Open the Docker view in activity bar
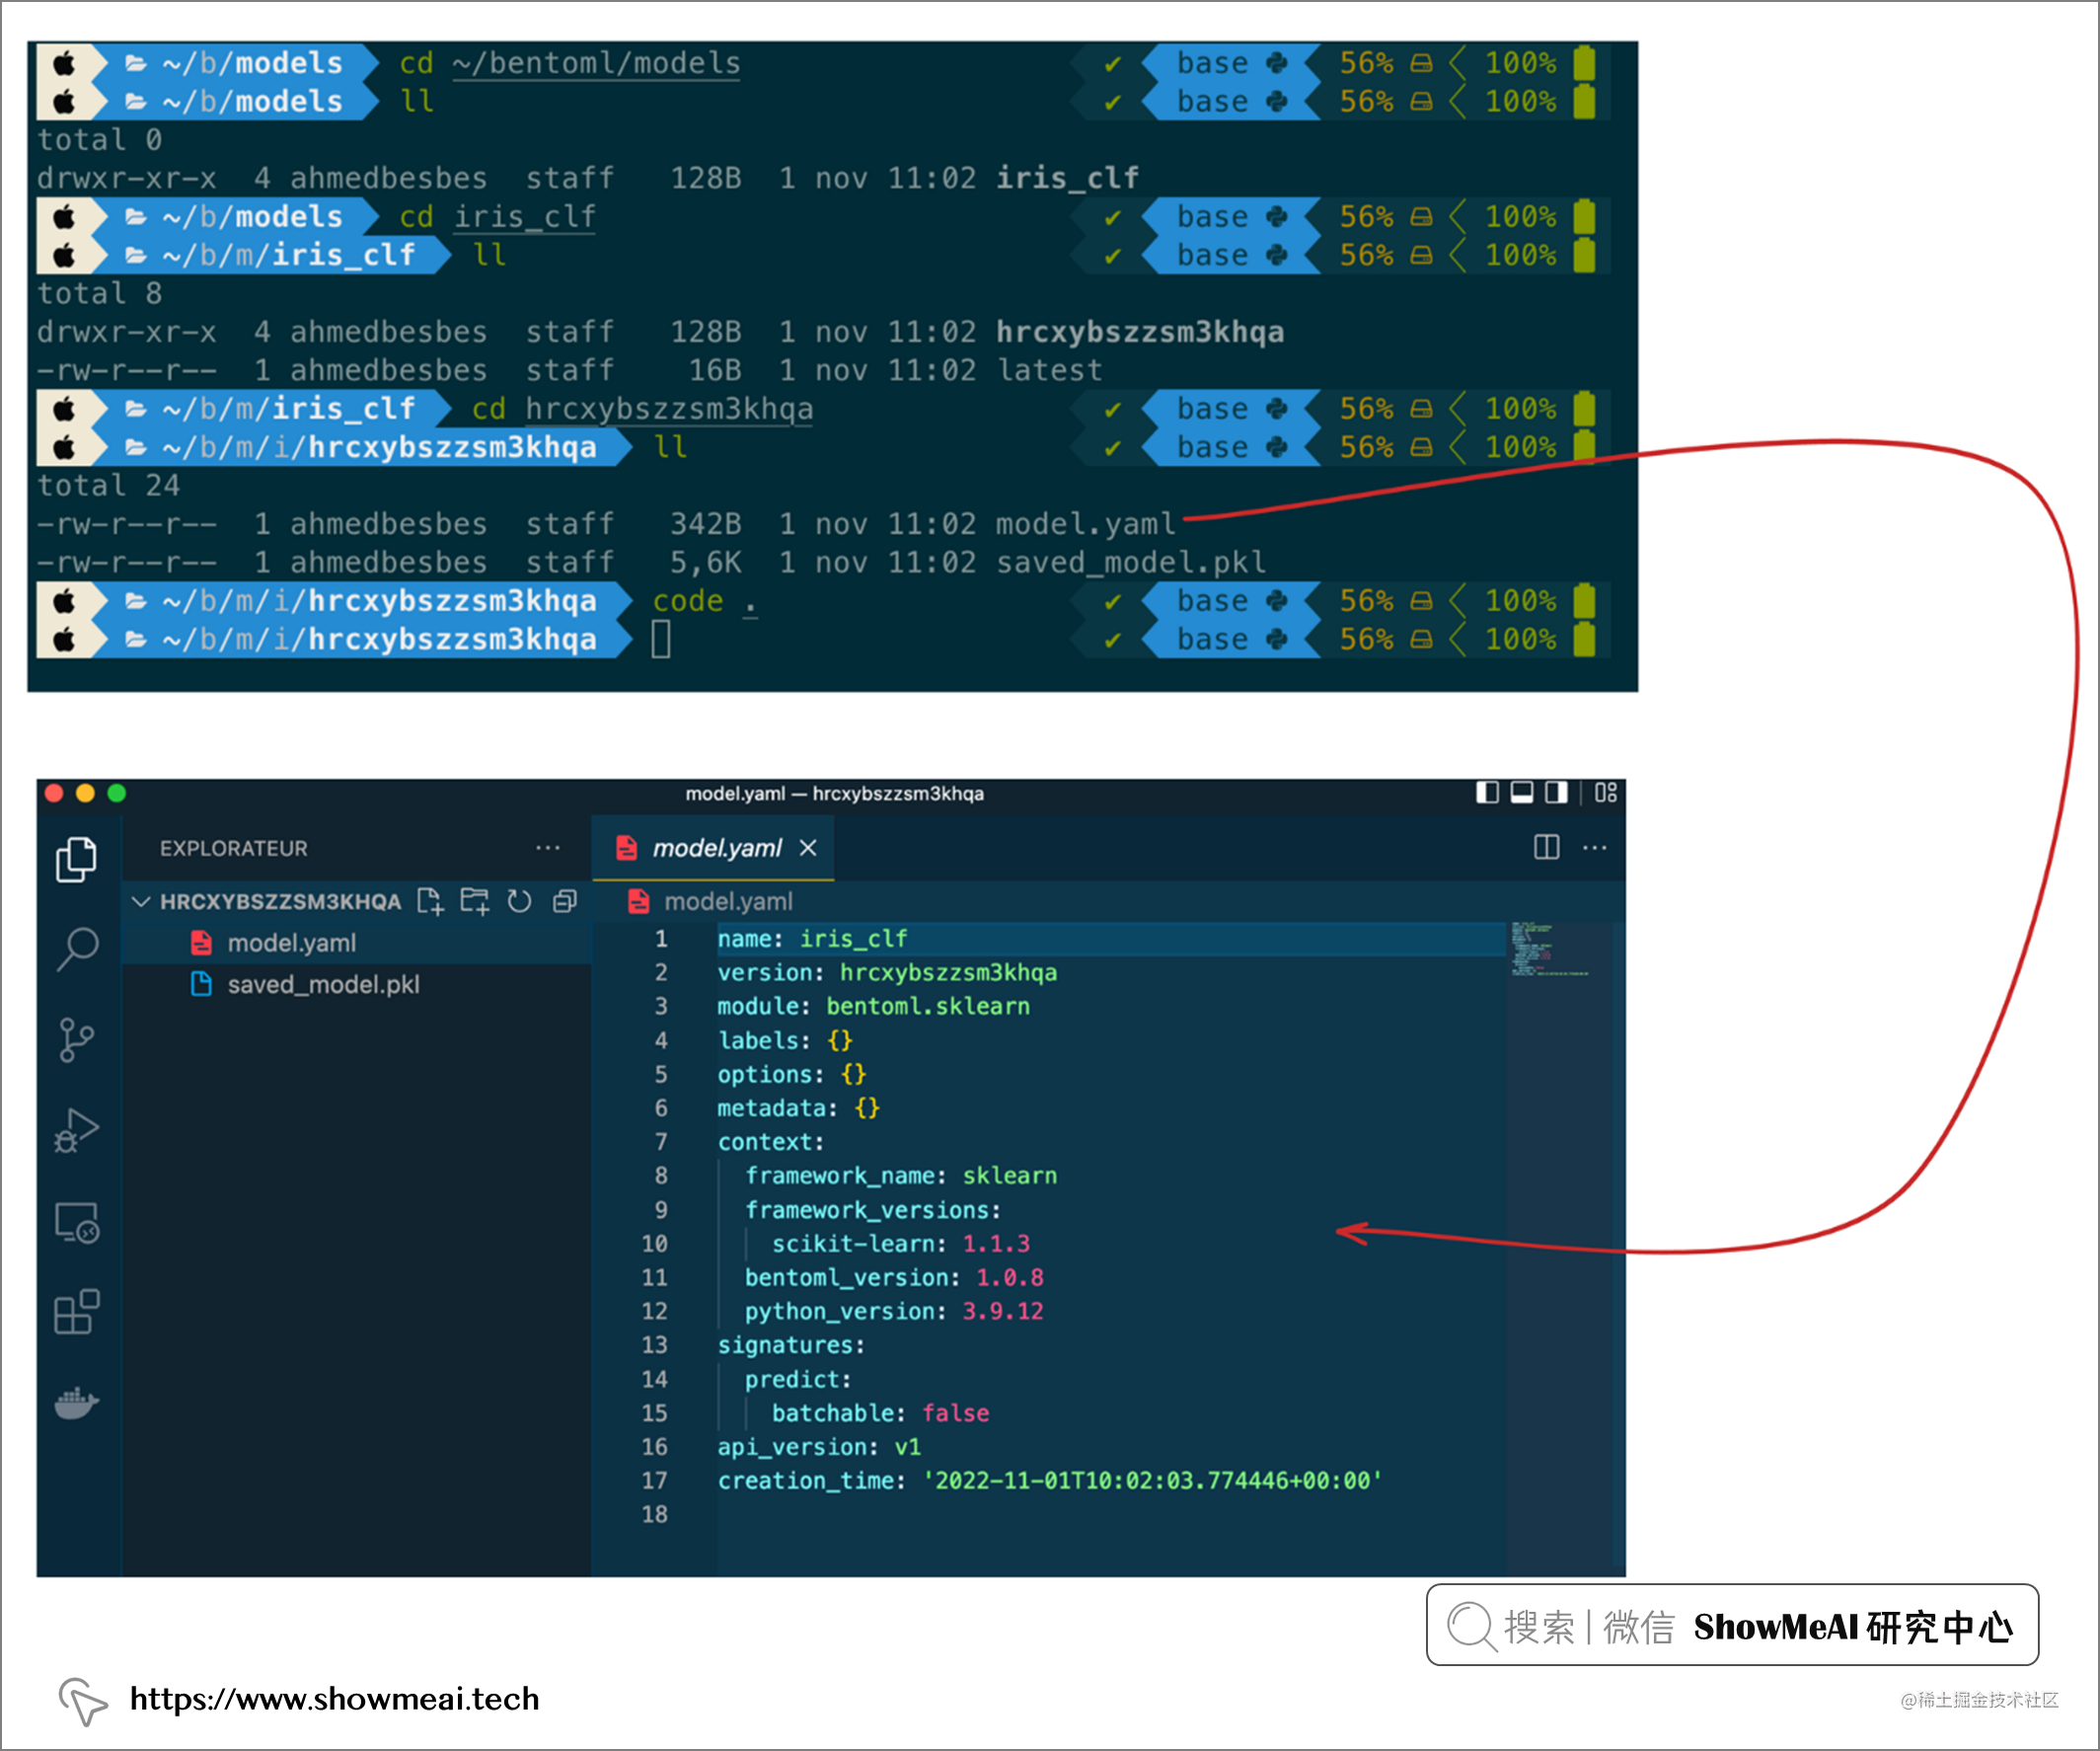 (x=76, y=1403)
